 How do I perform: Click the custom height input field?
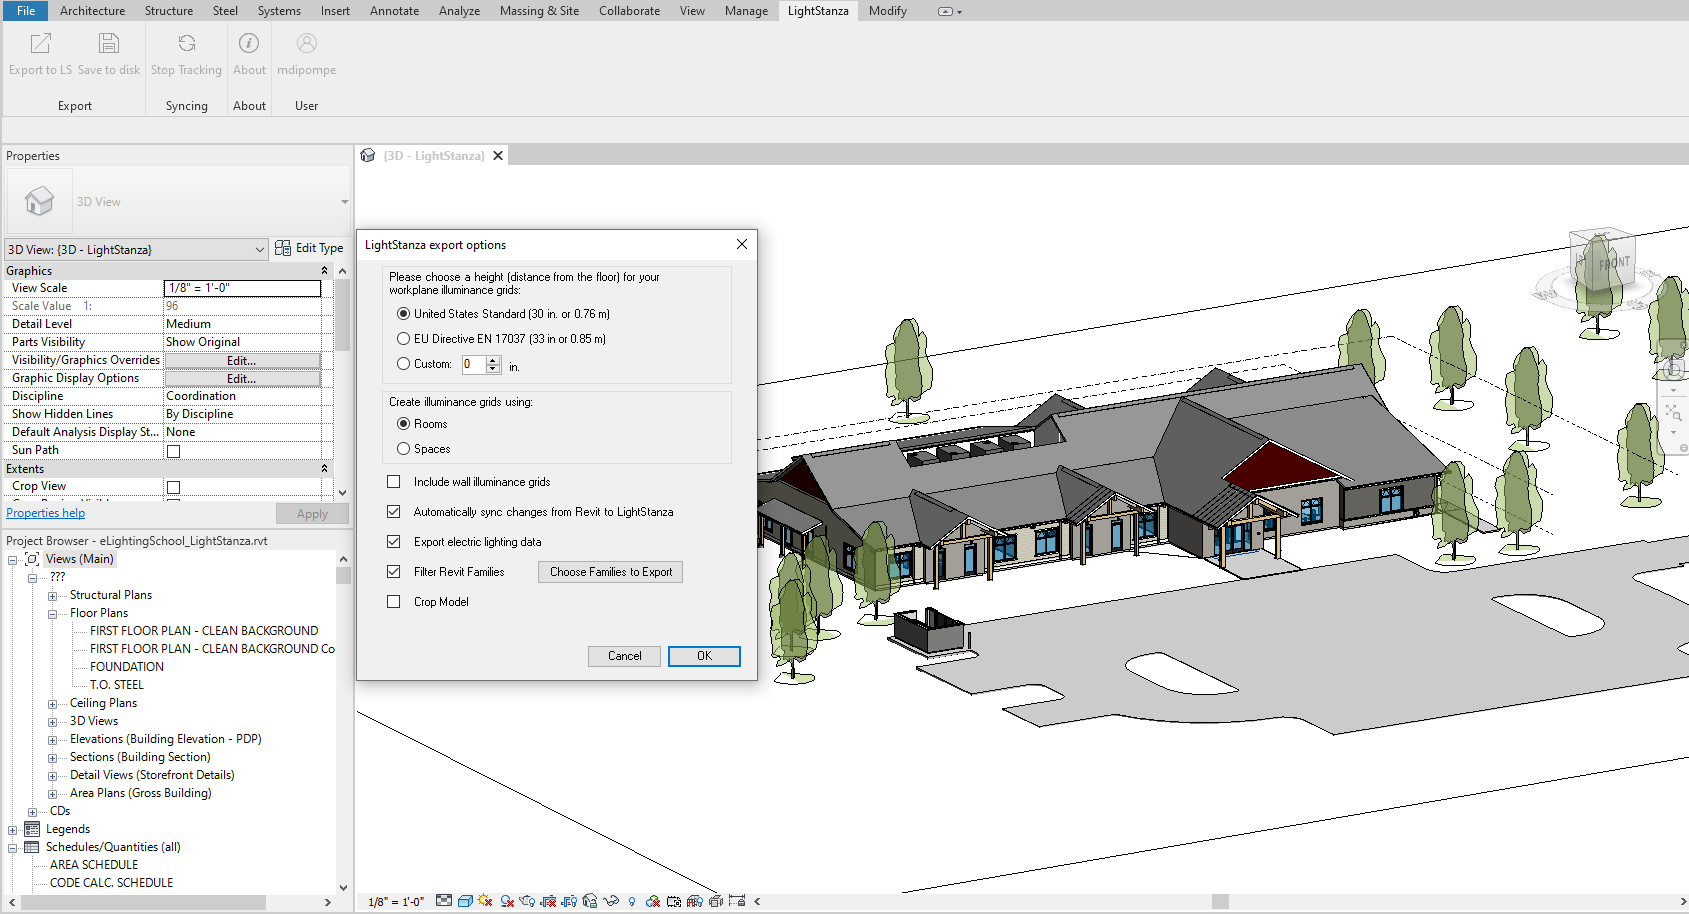coord(474,365)
